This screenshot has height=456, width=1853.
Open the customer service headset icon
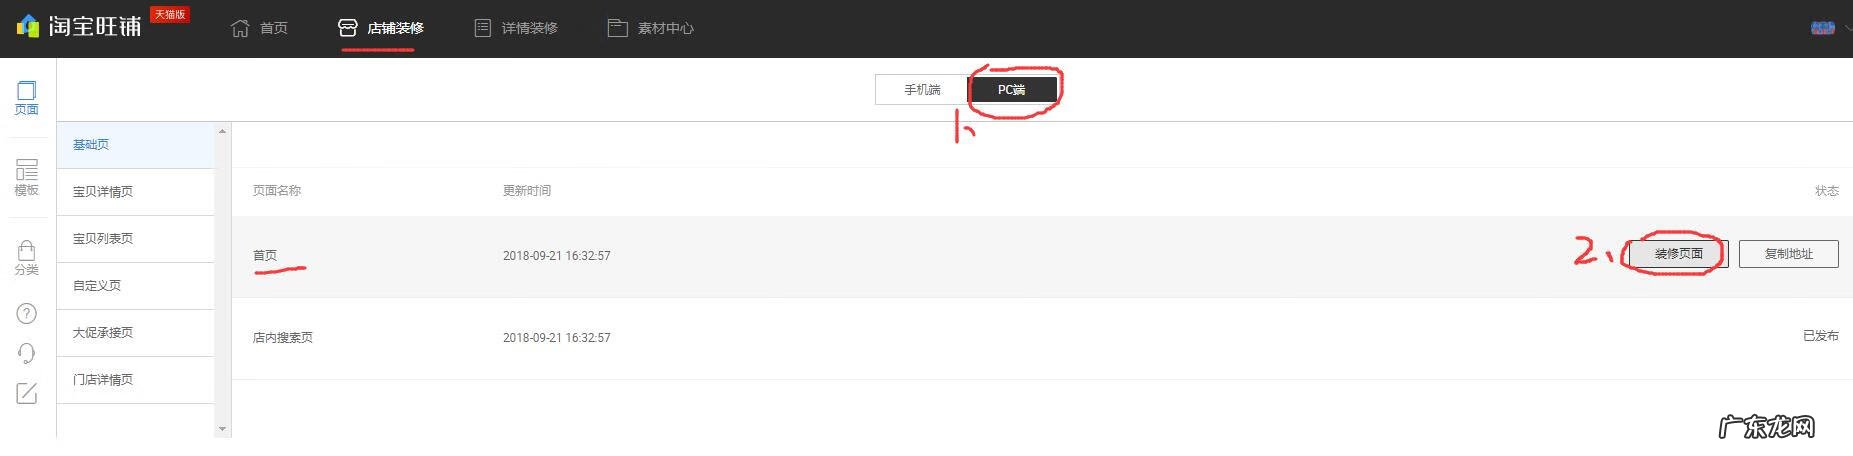(x=27, y=354)
